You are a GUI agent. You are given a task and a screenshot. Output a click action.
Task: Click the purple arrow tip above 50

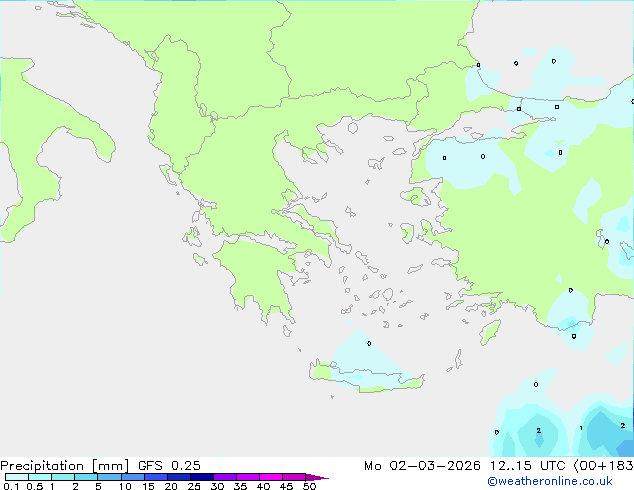tap(317, 477)
